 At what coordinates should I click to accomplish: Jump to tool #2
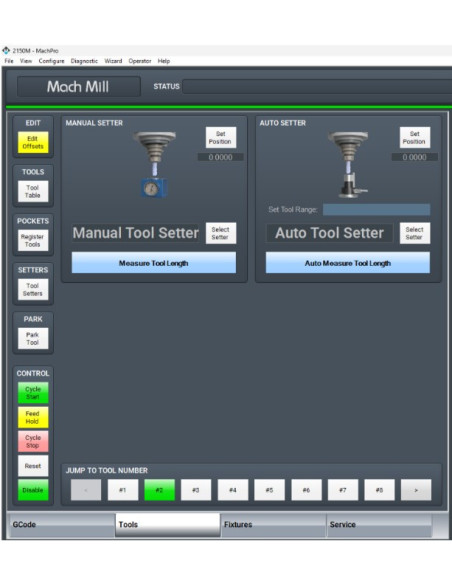(159, 490)
